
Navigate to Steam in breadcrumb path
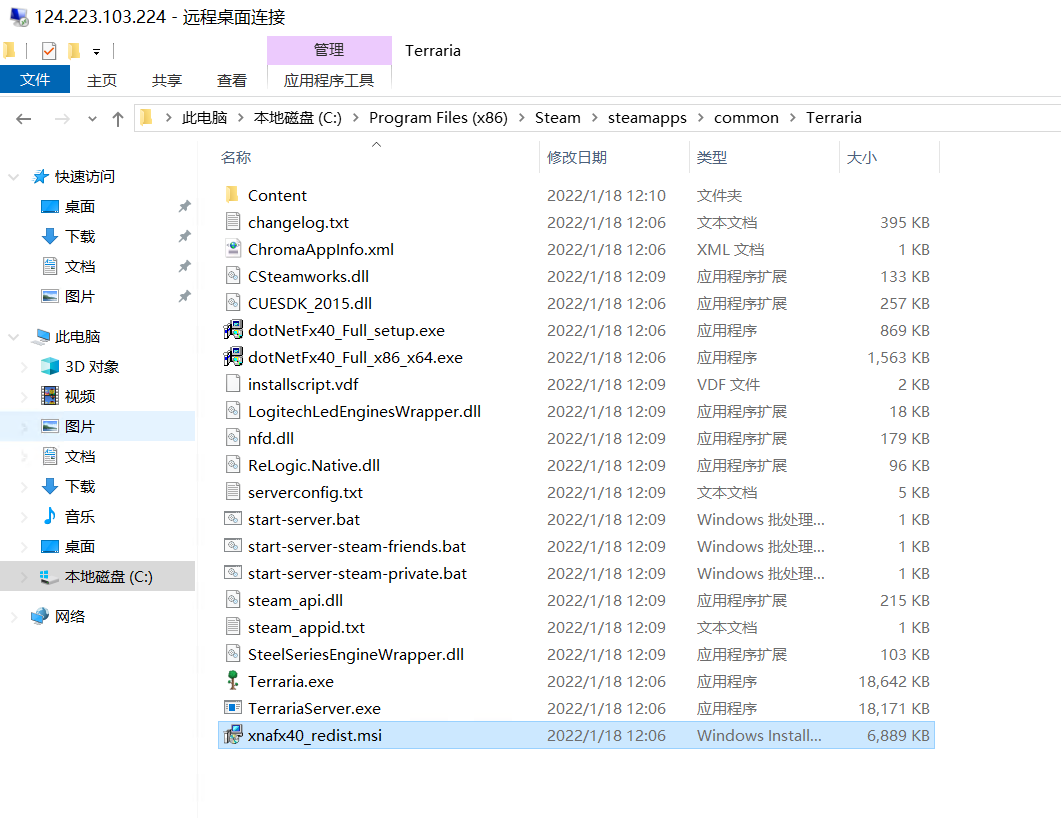[x=558, y=118]
